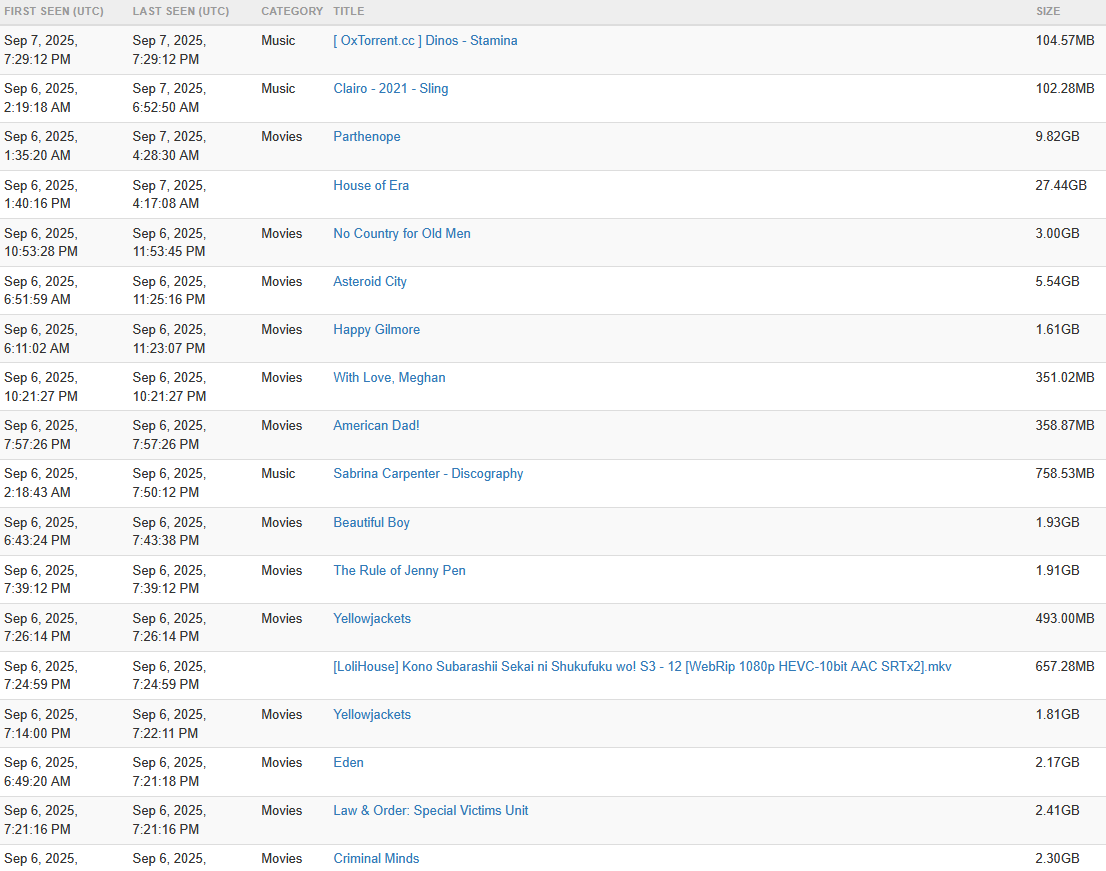The height and width of the screenshot is (871, 1106).
Task: Open the 1.81GB Yellowjackets link
Action: 372,714
